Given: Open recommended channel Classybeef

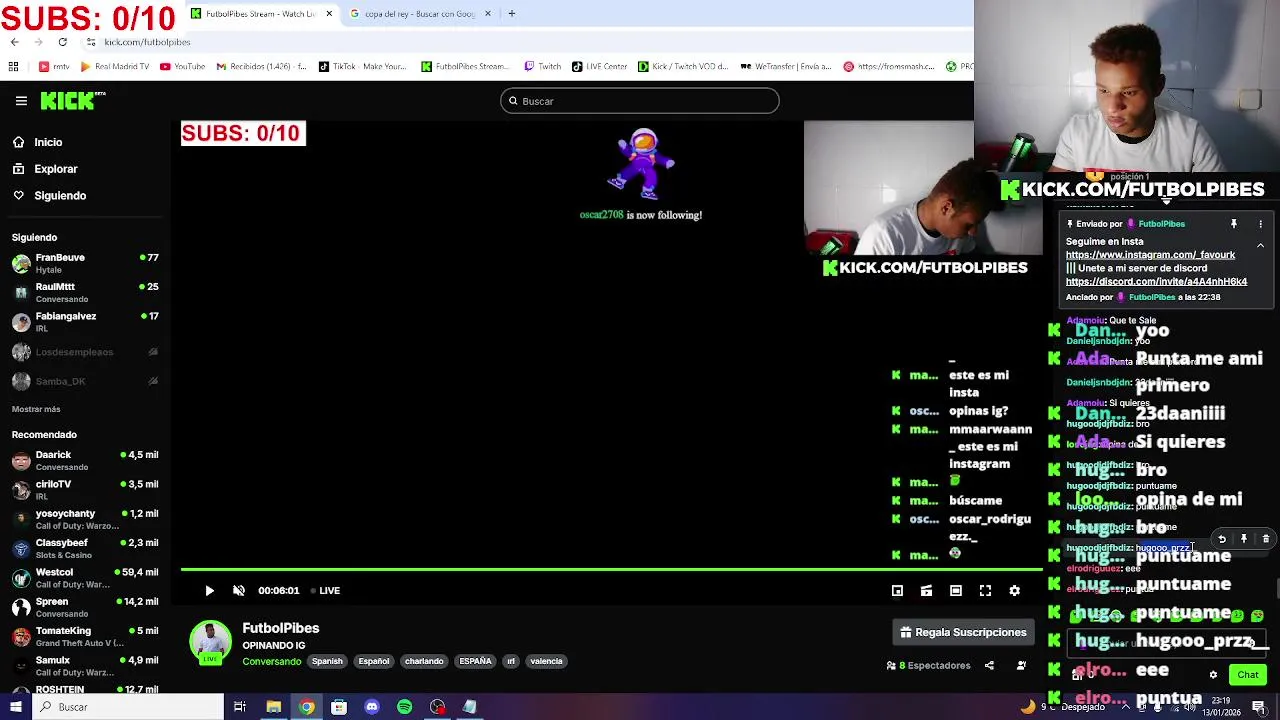Looking at the screenshot, I should click(x=85, y=548).
